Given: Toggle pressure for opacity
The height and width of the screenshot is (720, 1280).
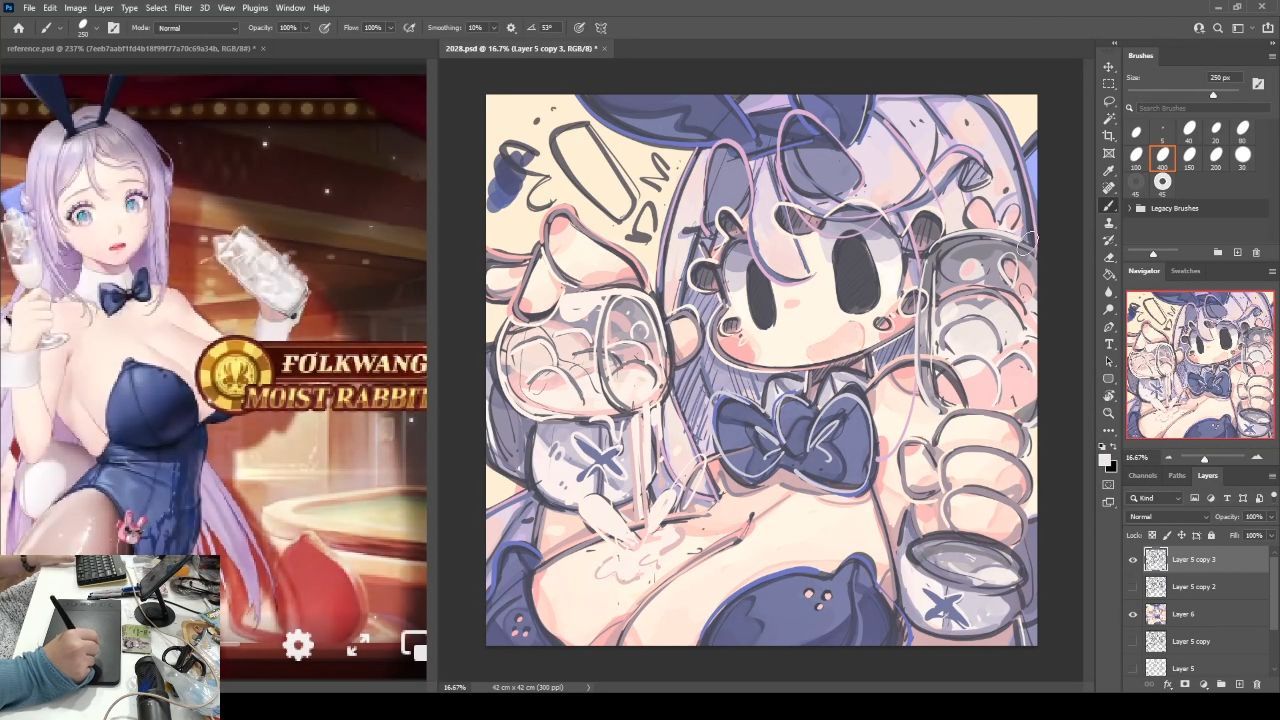Looking at the screenshot, I should pyautogui.click(x=325, y=28).
